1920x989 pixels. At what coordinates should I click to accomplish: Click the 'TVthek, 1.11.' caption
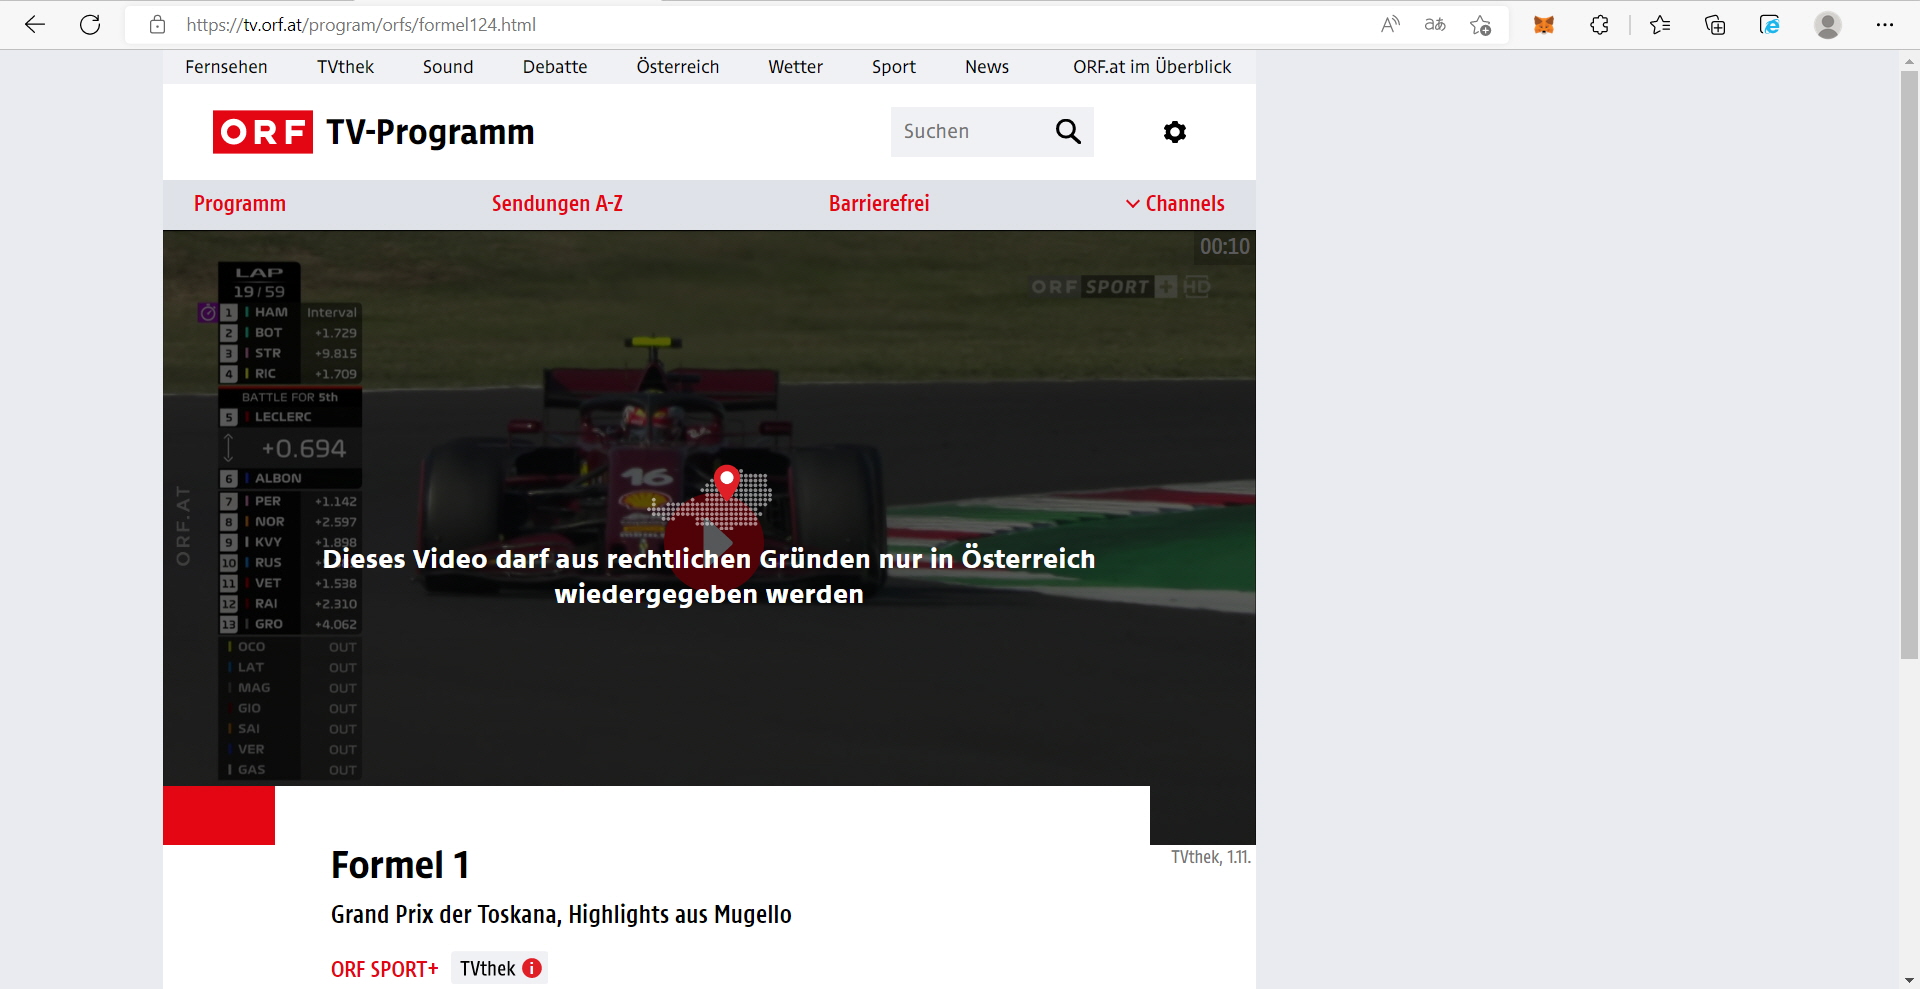[x=1211, y=857]
